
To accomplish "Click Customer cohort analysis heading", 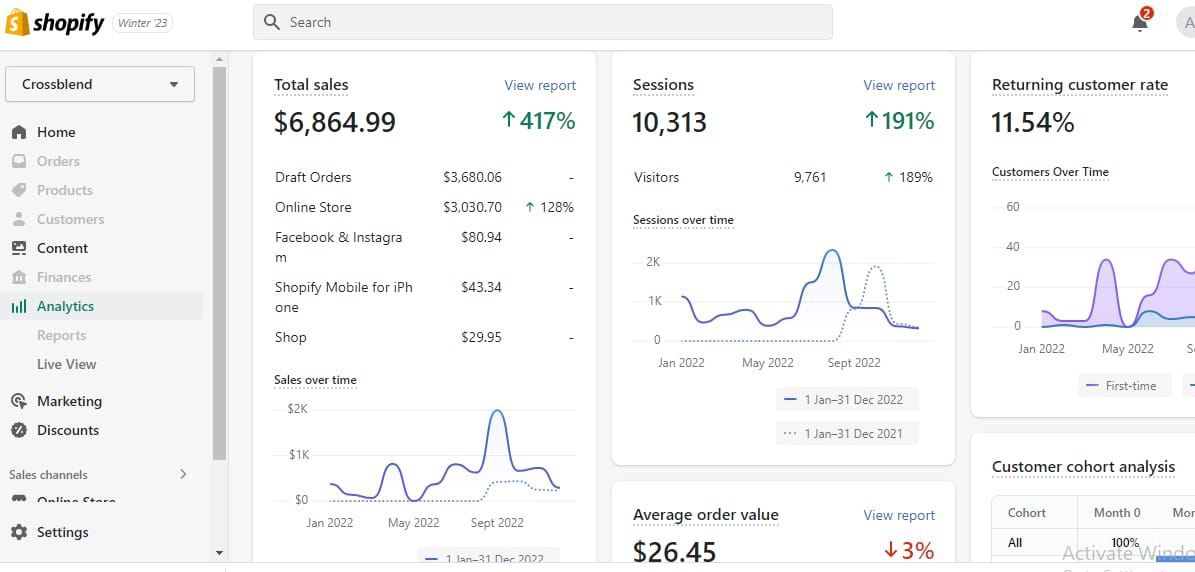I will [x=1083, y=467].
